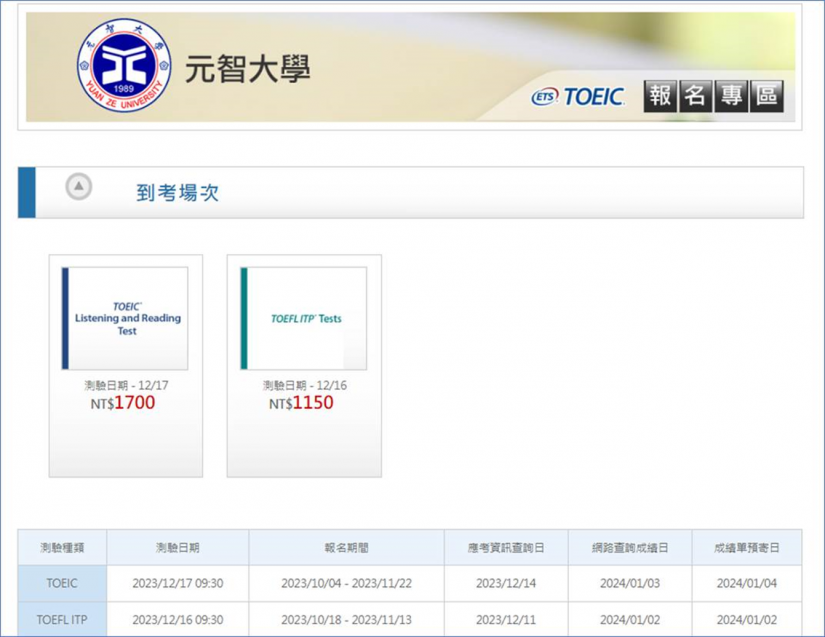Click the 網路查詢成績日 column header
825x637 pixels.
[630, 548]
